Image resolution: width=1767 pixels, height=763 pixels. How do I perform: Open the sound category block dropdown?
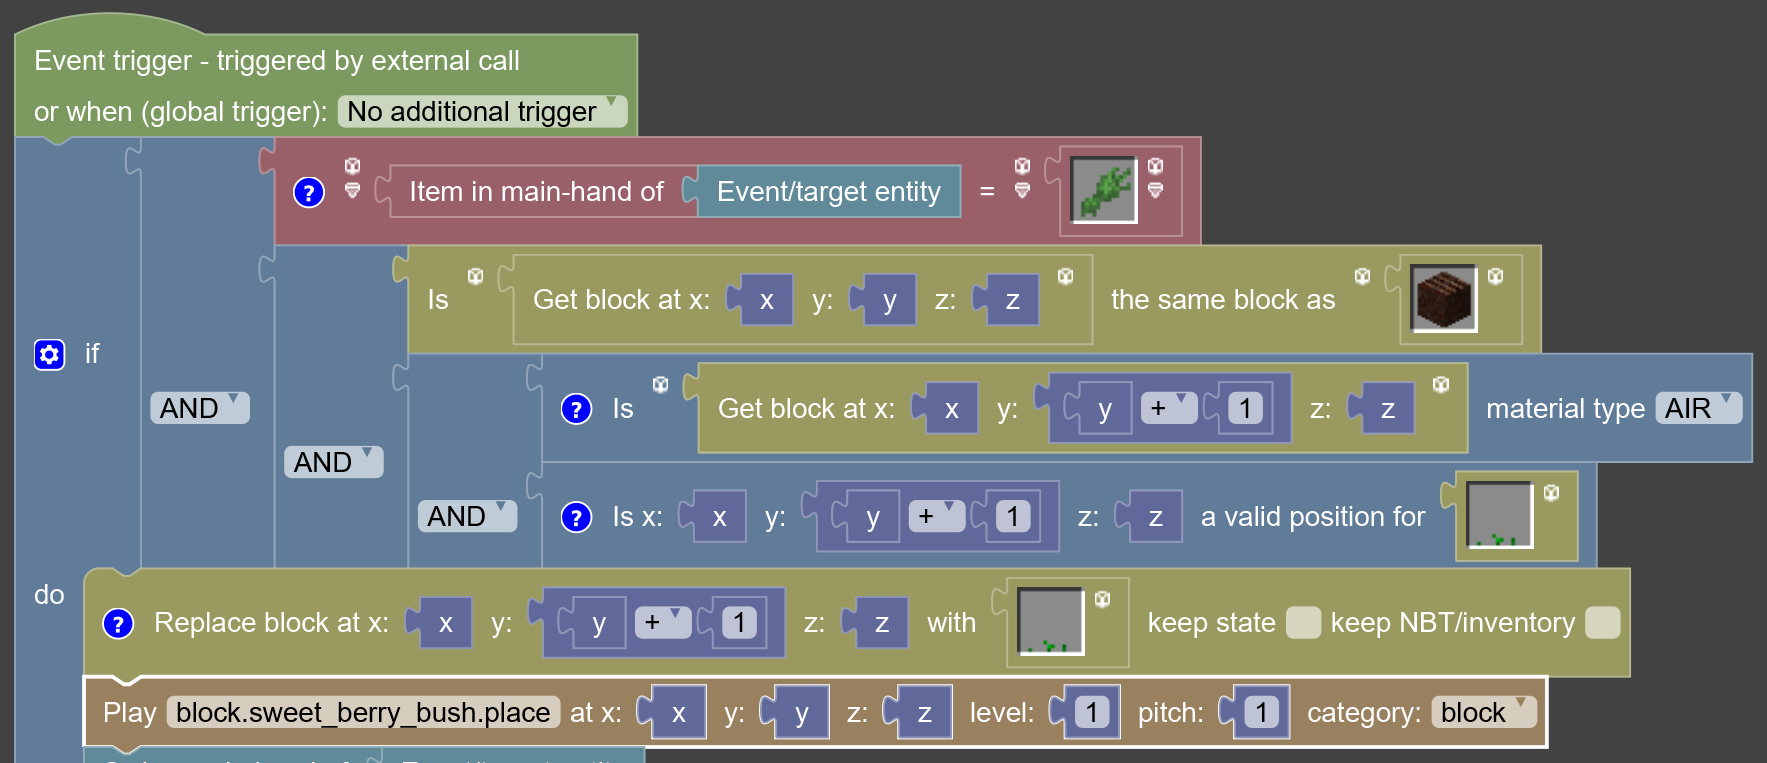[x=1484, y=712]
